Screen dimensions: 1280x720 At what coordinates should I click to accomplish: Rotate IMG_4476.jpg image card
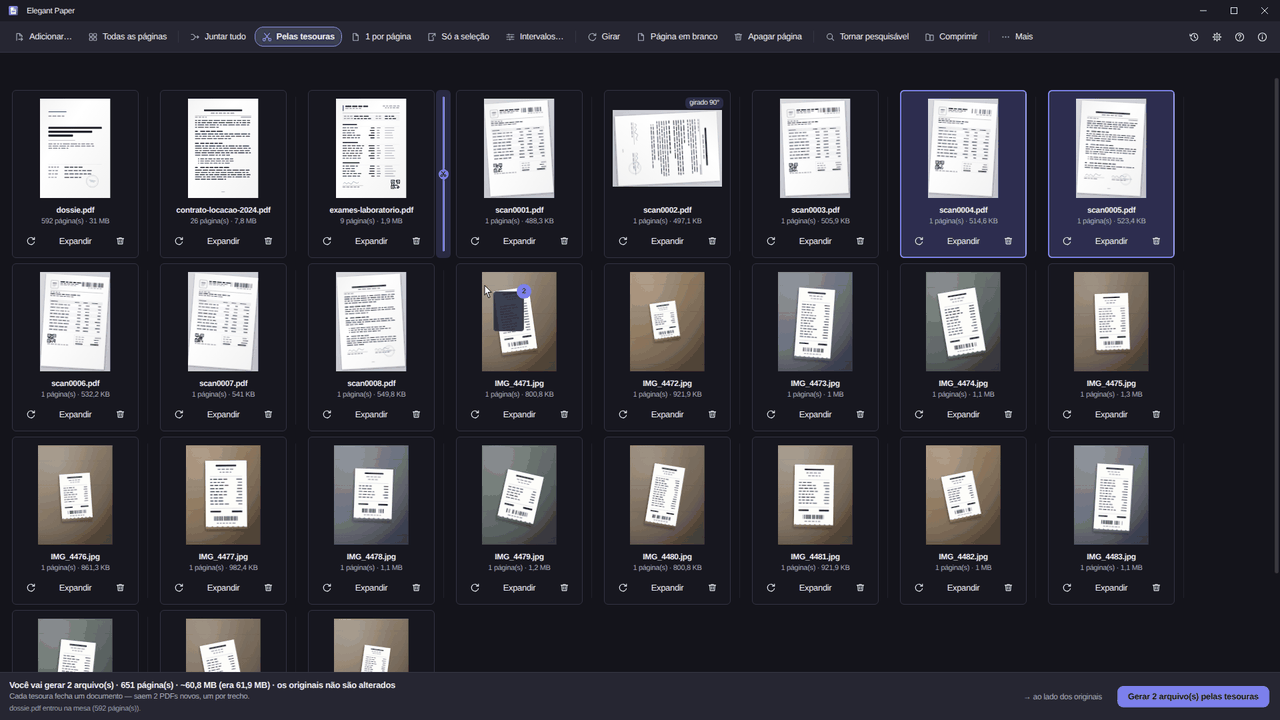pos(31,588)
